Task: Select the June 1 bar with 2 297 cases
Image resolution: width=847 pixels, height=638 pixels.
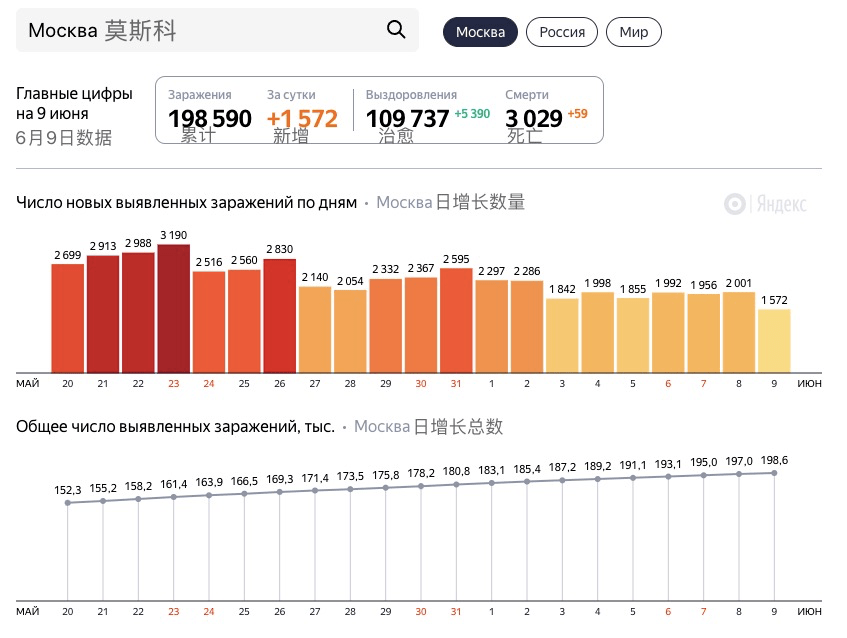Action: click(492, 326)
